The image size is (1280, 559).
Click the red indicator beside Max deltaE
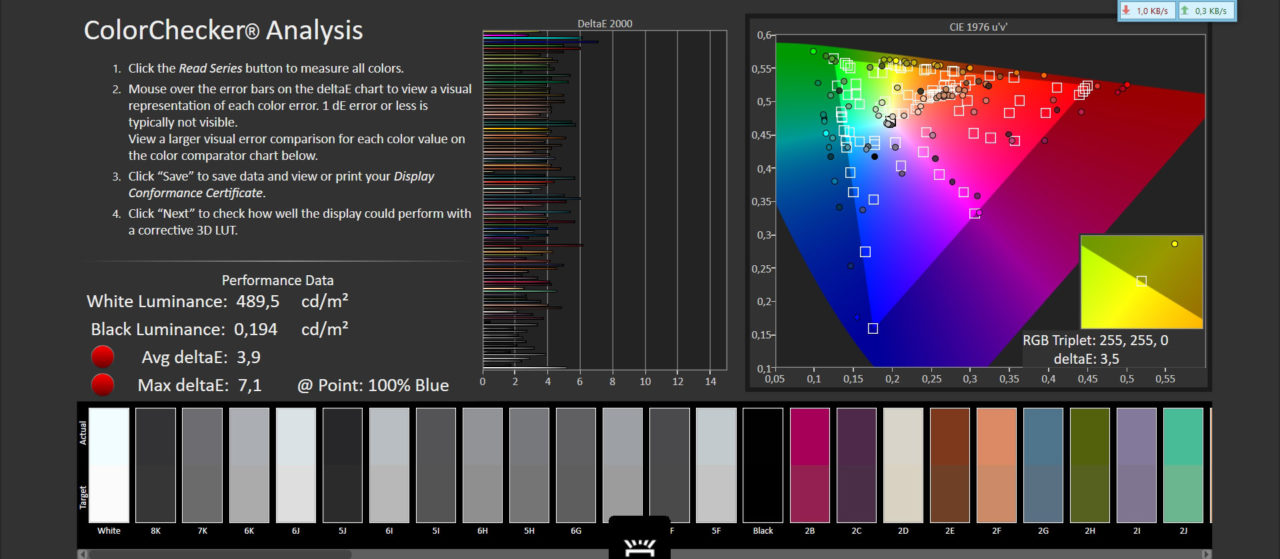[x=102, y=385]
